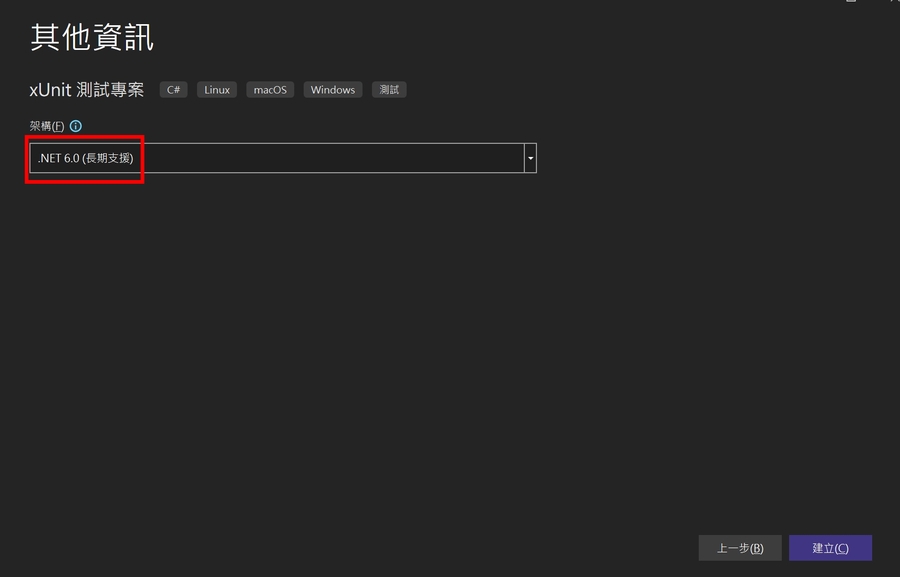Image resolution: width=900 pixels, height=577 pixels.
Task: Go back with the 上一步(B) button
Action: point(740,548)
